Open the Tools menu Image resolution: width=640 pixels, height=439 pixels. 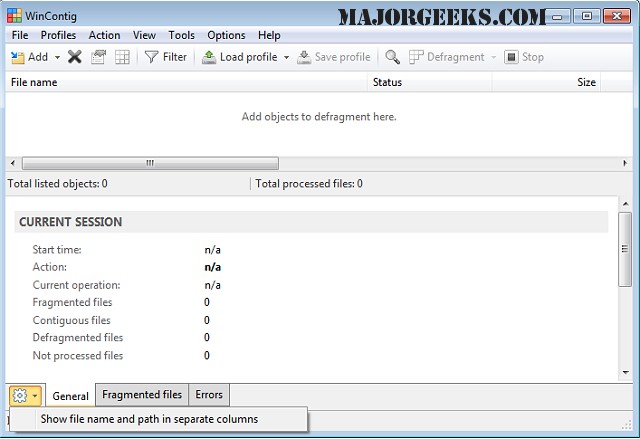tap(182, 35)
